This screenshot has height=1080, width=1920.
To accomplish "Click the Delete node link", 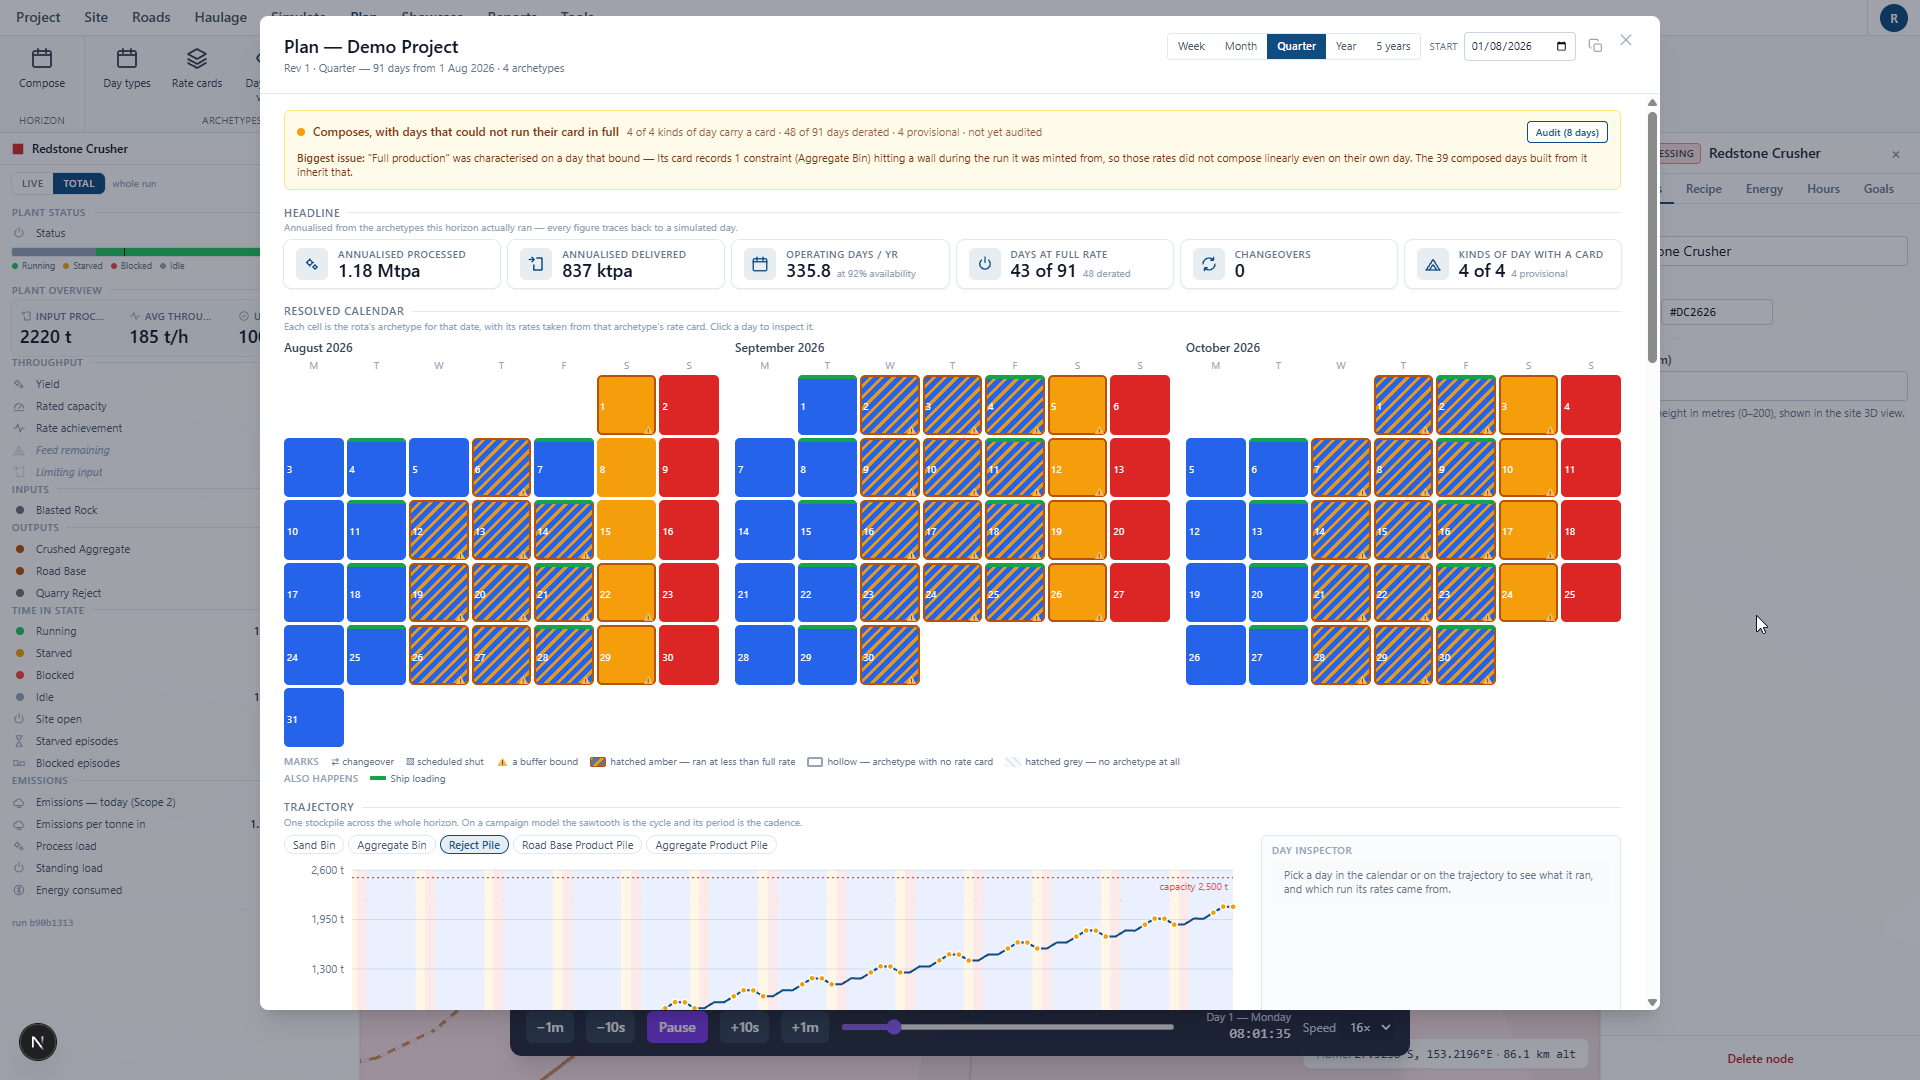I will tap(1760, 1059).
